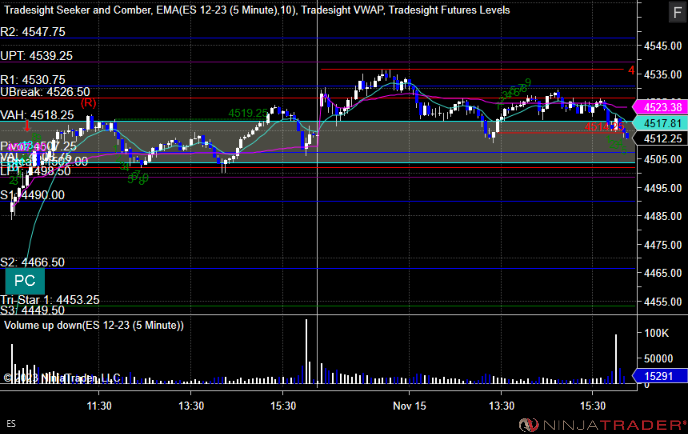This screenshot has width=688, height=434.
Task: Click the magenta 4523.38 price marker
Action: 659,107
